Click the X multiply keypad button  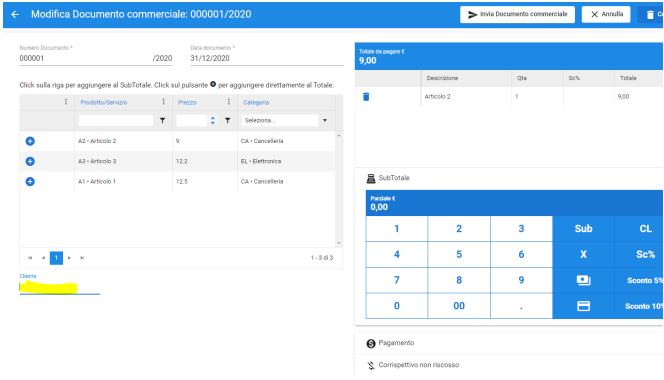tap(584, 254)
